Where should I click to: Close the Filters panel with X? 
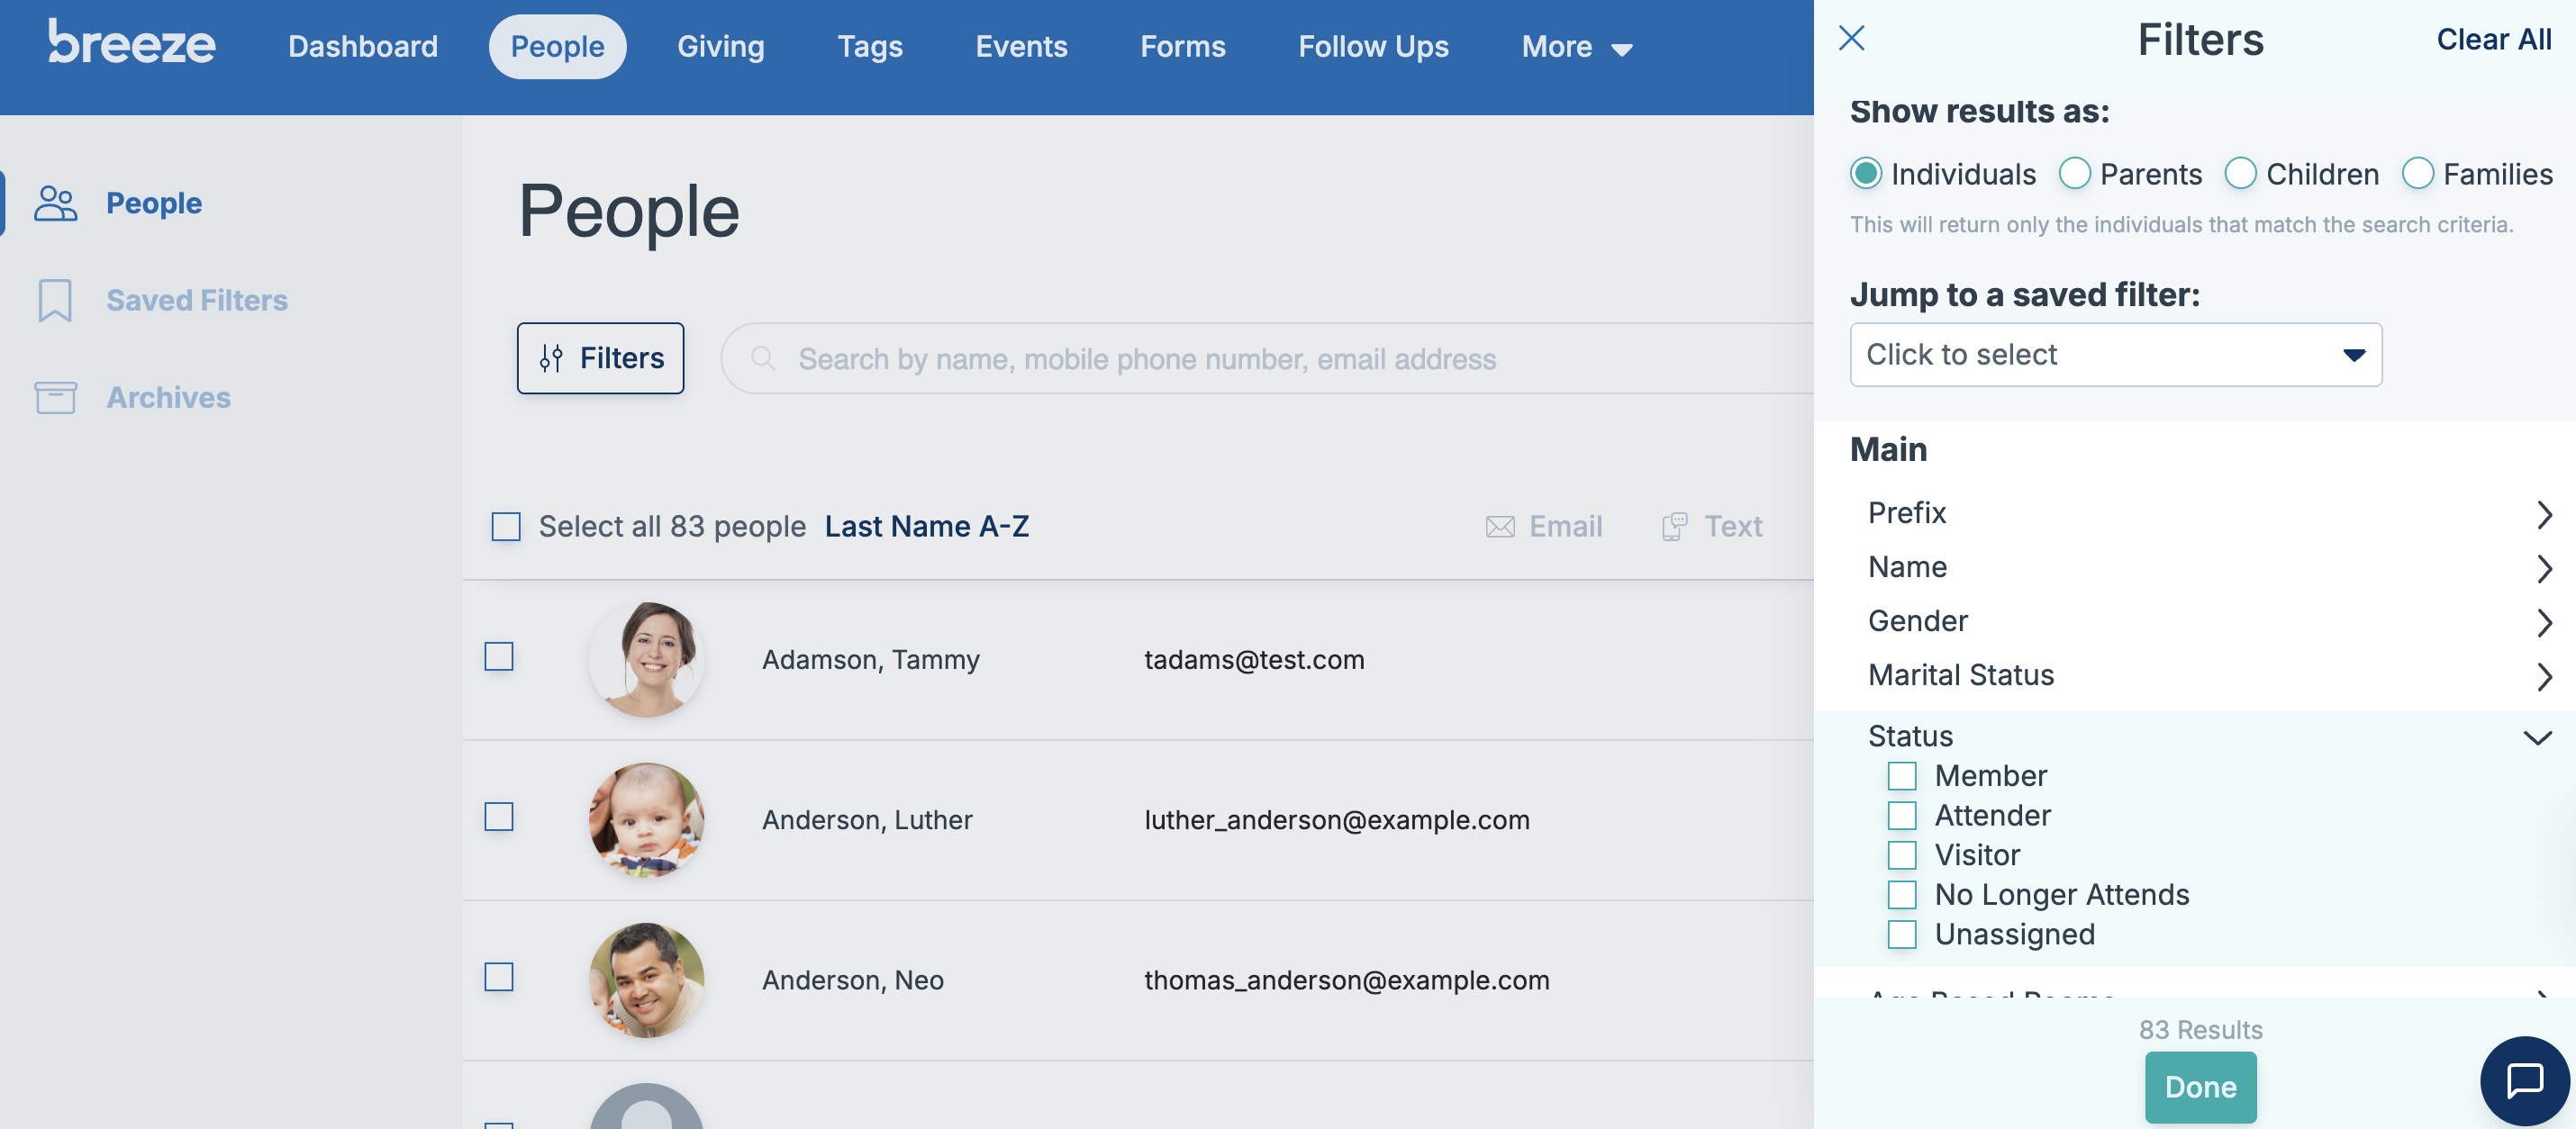[x=1851, y=38]
